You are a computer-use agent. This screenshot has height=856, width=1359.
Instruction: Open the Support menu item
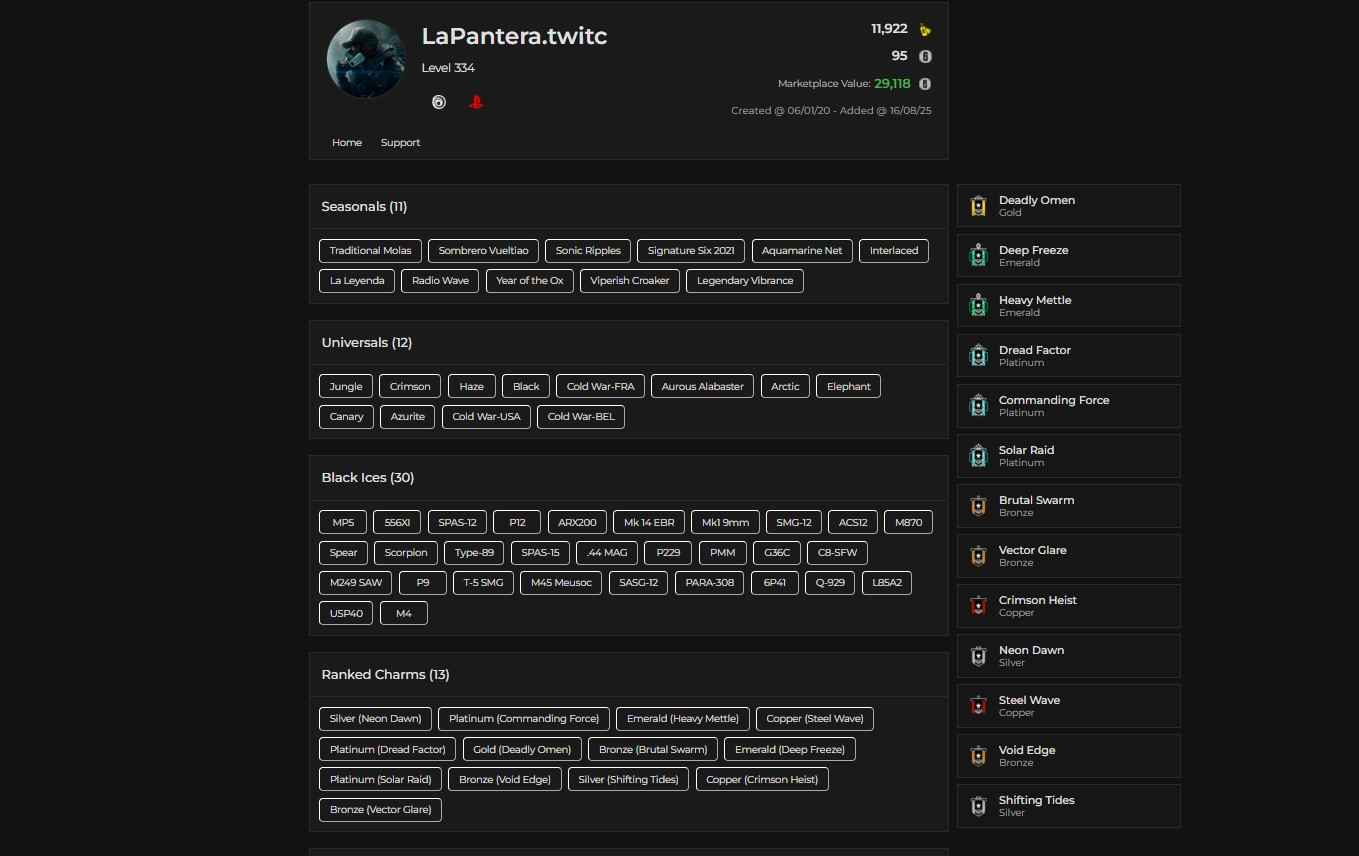point(400,143)
